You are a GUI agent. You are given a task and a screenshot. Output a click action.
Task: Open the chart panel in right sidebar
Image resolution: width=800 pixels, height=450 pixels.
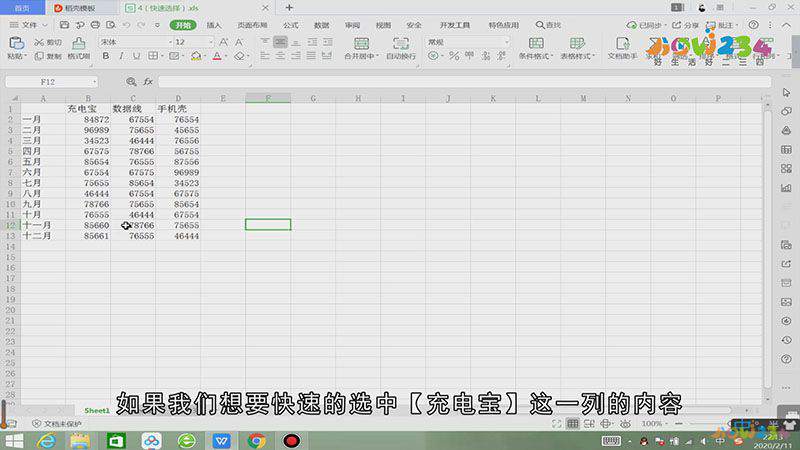786,188
